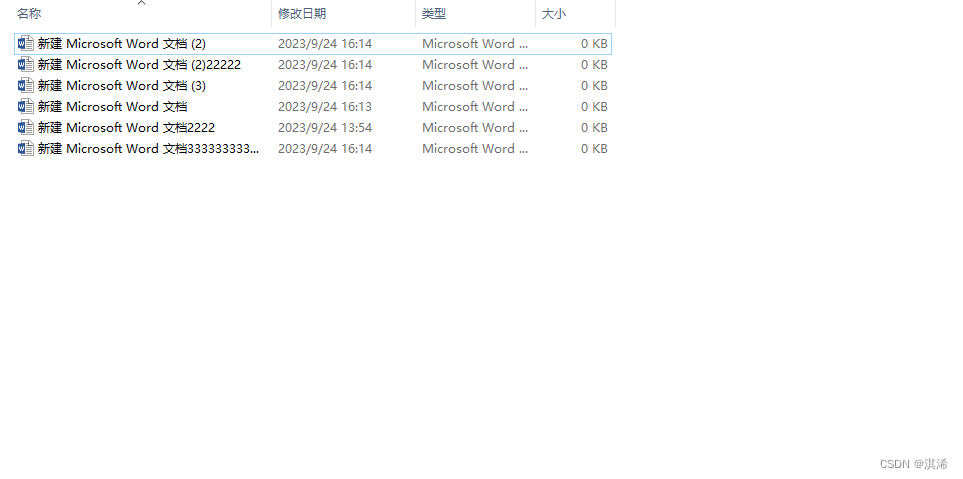The width and height of the screenshot is (963, 479).
Task: Select file 新建 Microsoft Word 文档 (3)
Action: point(122,85)
